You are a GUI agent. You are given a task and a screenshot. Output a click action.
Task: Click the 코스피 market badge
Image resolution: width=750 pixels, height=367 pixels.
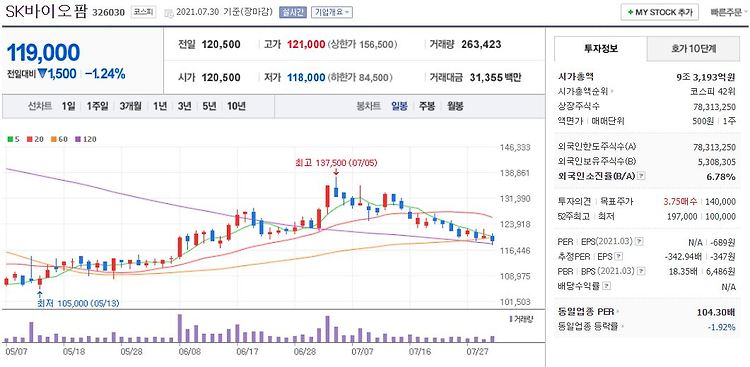[x=143, y=13]
